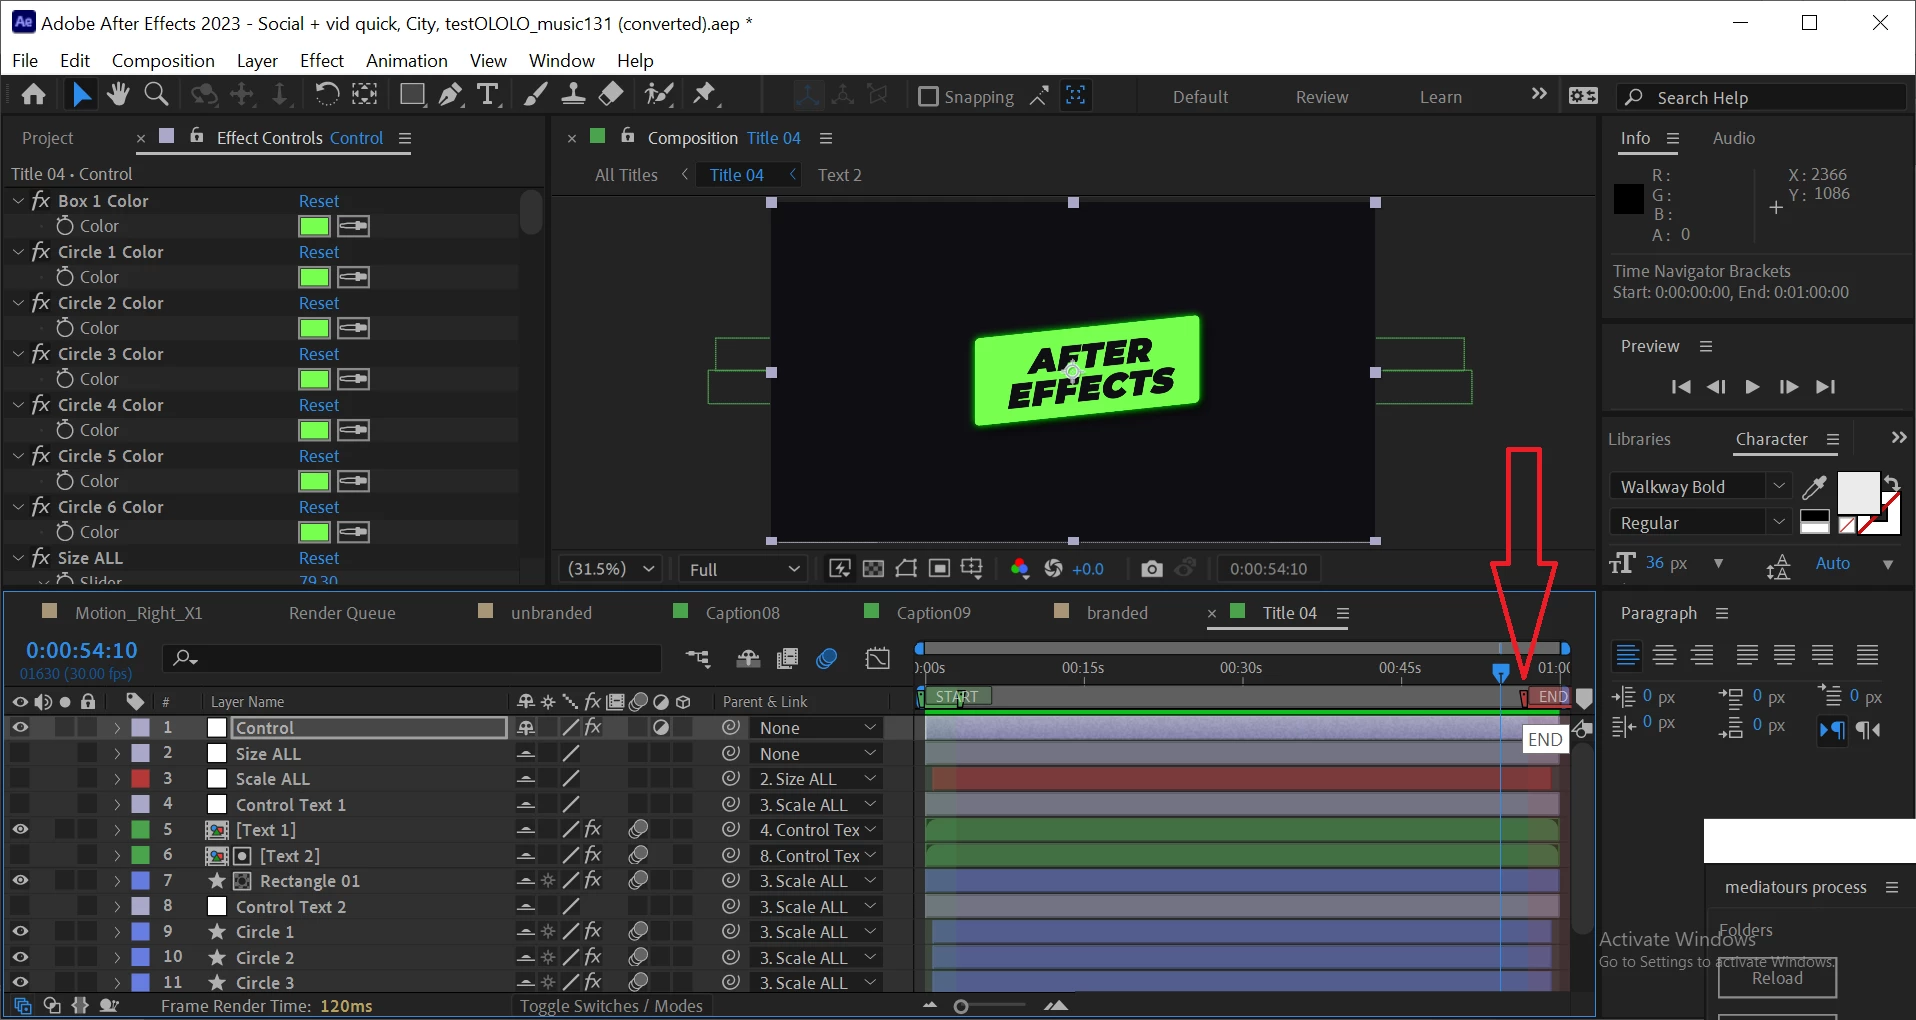
Task: Click Toggle Switches / Modes button
Action: coord(611,1006)
